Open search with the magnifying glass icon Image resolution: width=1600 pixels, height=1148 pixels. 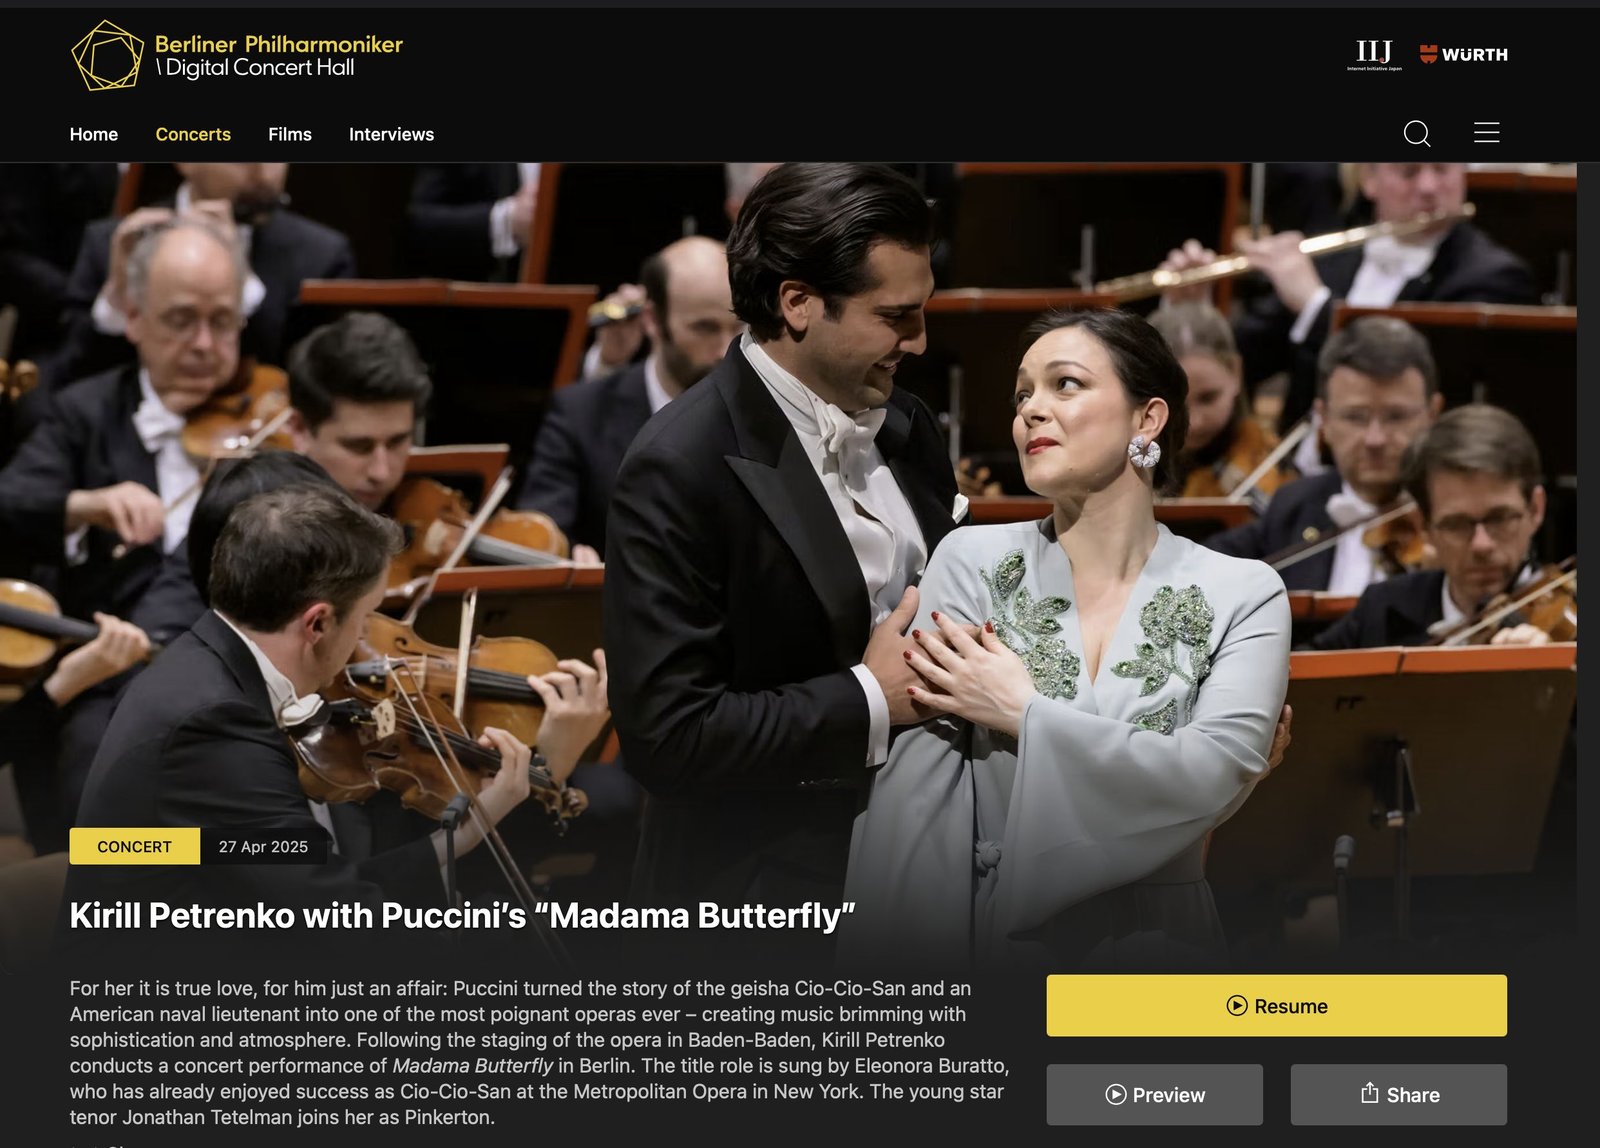point(1417,133)
